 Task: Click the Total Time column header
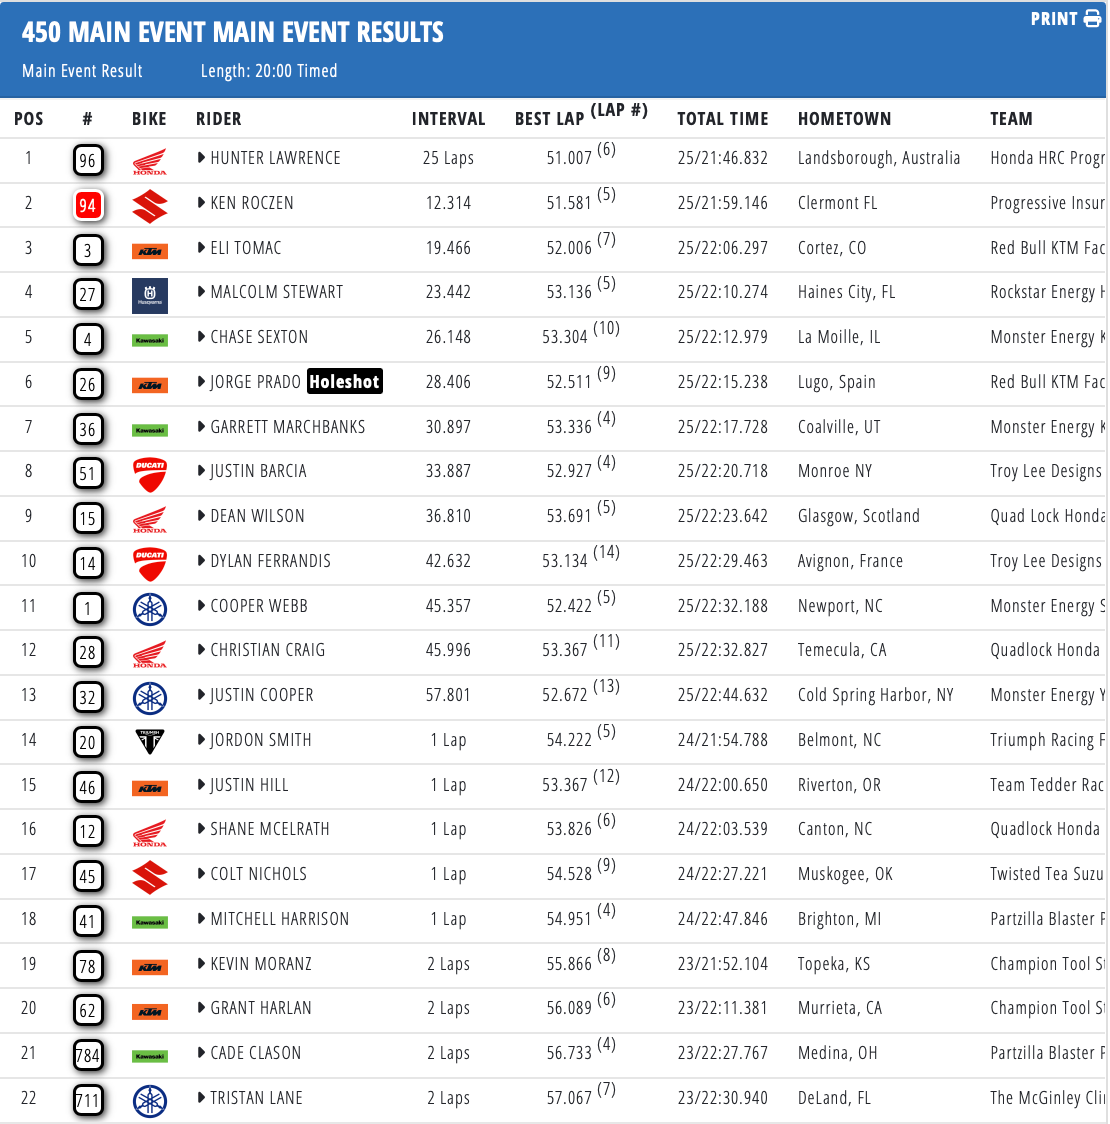(x=723, y=119)
